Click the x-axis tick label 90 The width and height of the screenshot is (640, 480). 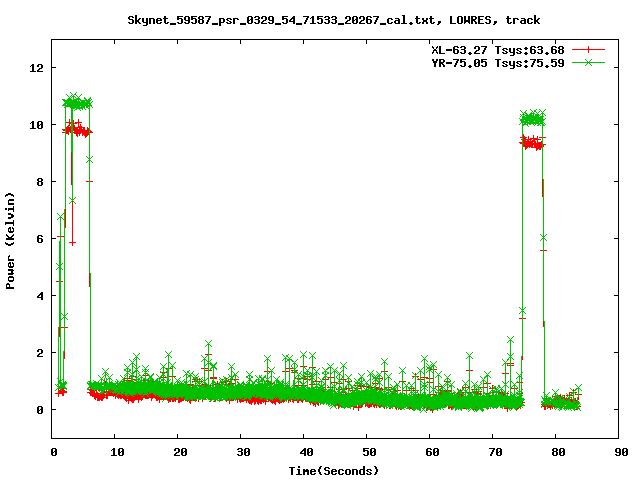(x=620, y=451)
